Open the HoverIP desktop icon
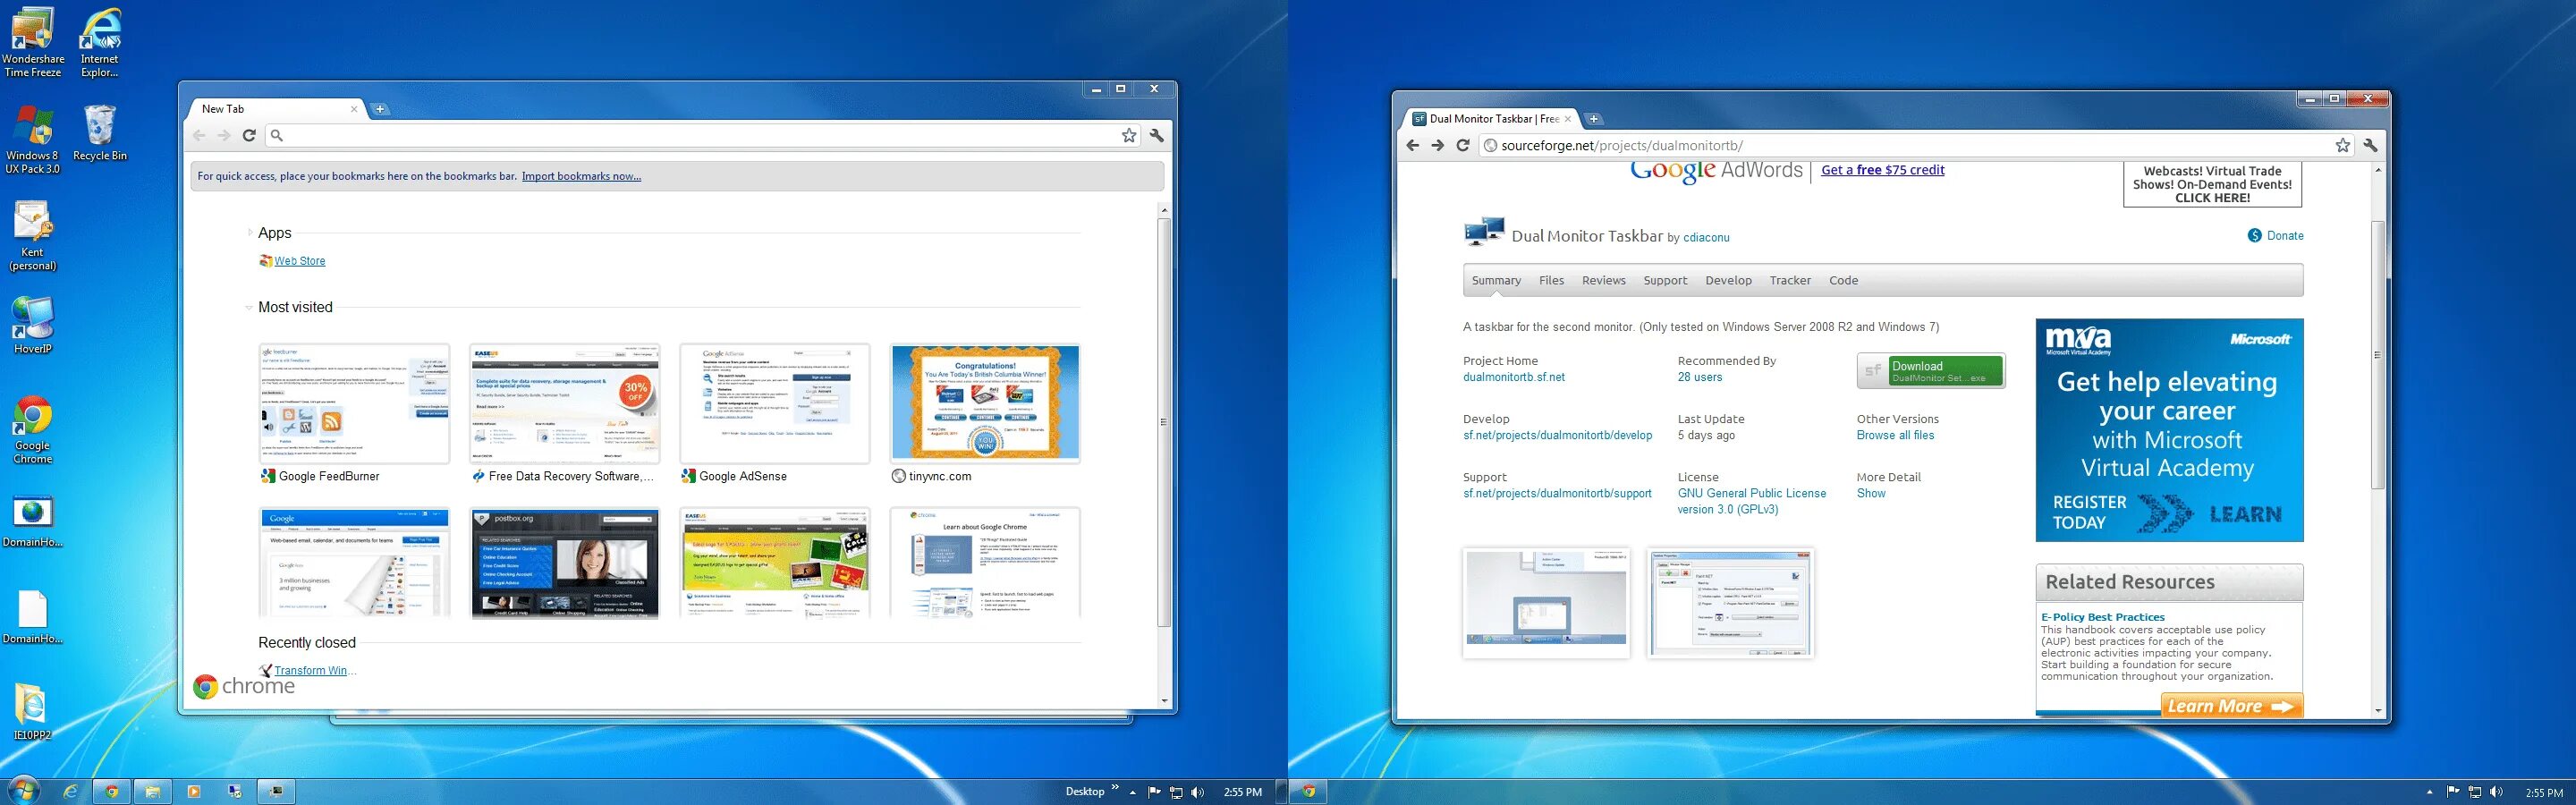Screen dimensions: 2576x805 point(32,326)
